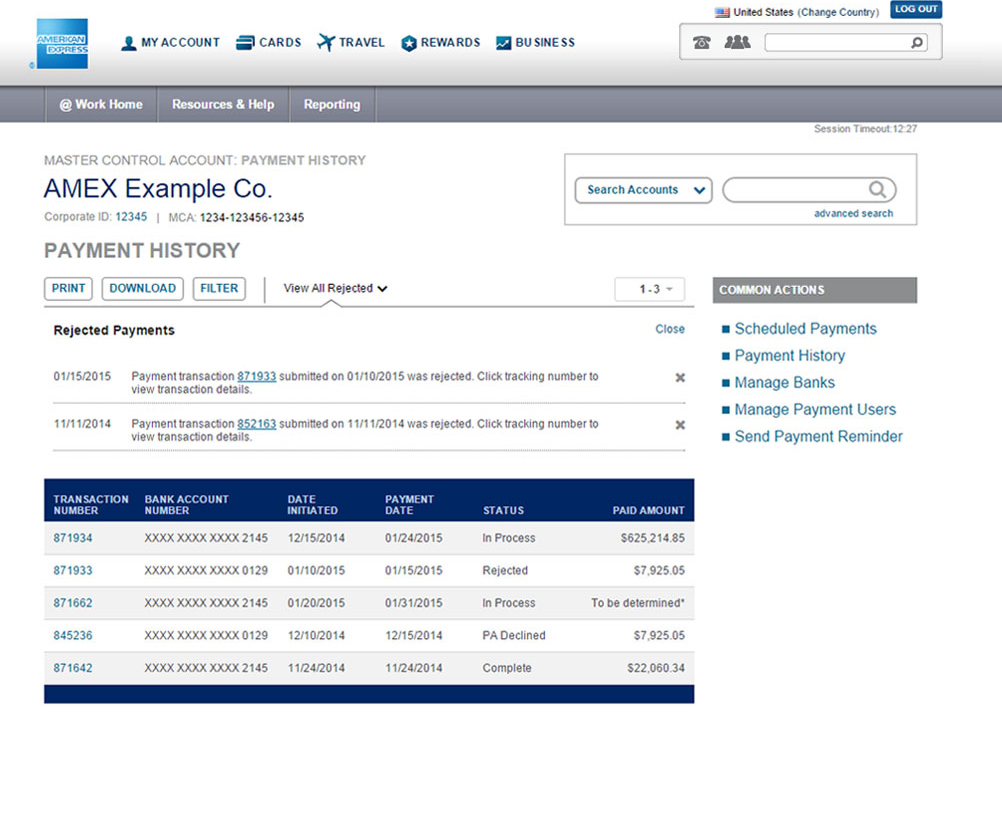Click the Session Timeout indicator

click(x=865, y=129)
